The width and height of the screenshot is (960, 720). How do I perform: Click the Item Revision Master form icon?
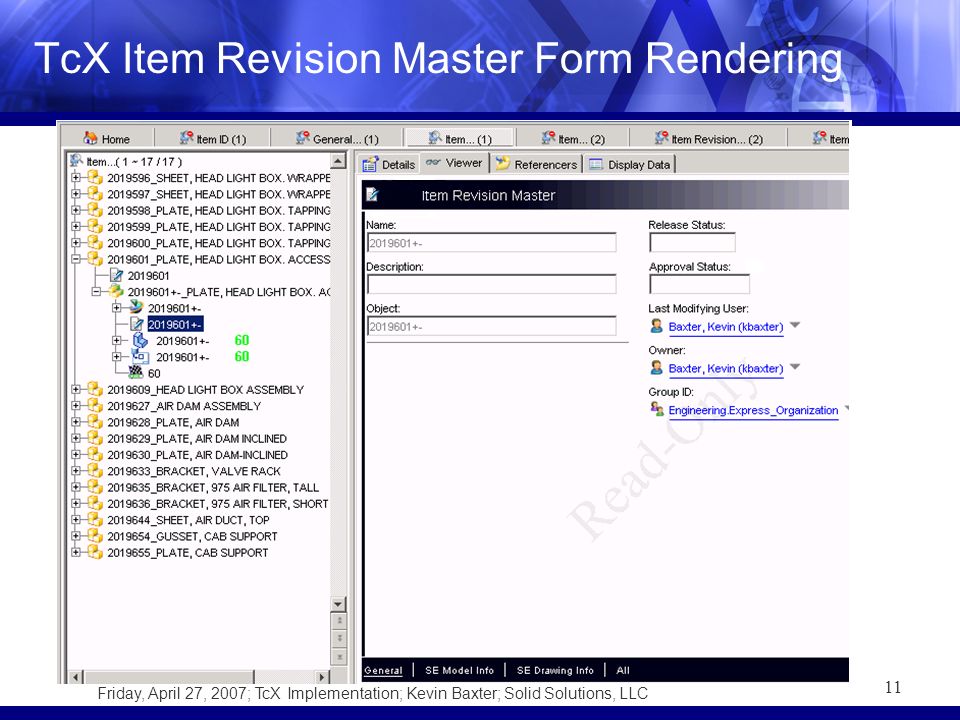click(x=372, y=195)
